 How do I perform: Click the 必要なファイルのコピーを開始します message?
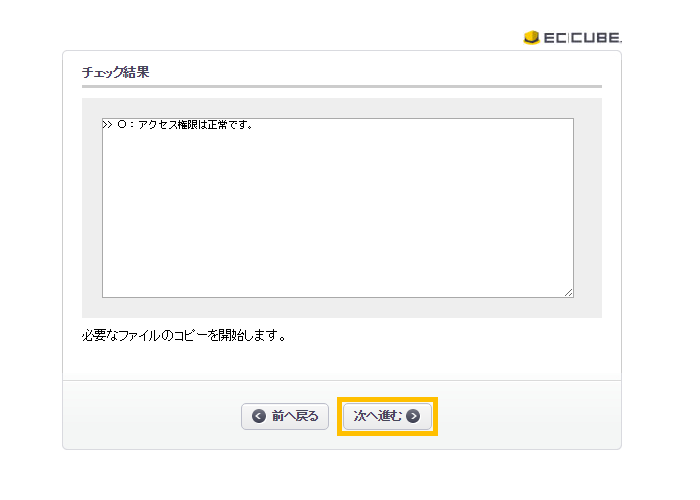[x=184, y=335]
